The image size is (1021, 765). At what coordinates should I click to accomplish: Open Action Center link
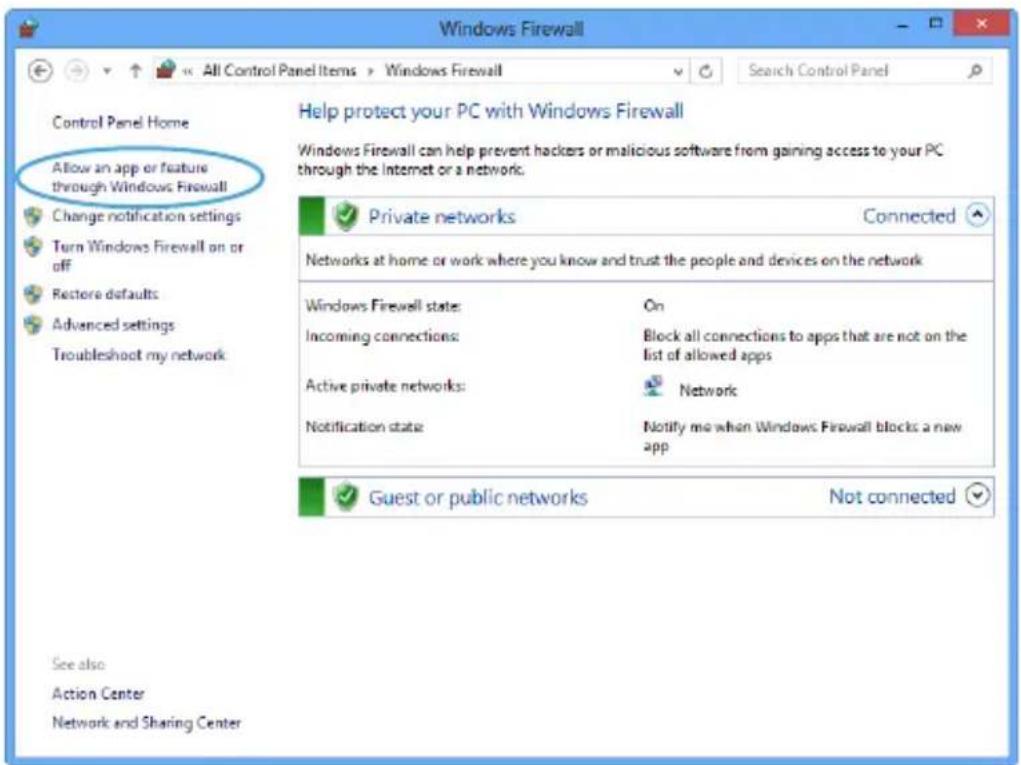[98, 693]
